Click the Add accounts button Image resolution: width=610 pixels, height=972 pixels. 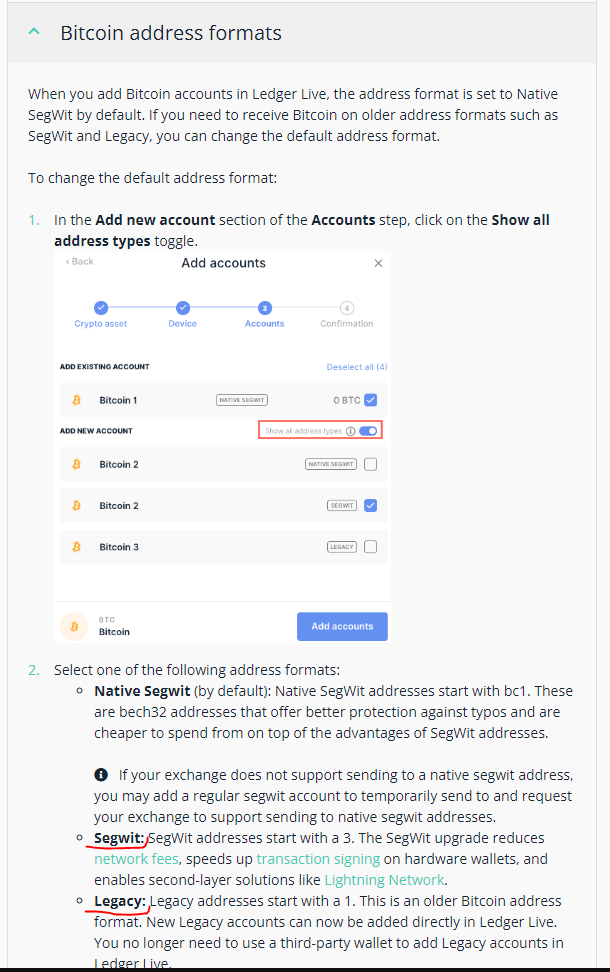342,626
